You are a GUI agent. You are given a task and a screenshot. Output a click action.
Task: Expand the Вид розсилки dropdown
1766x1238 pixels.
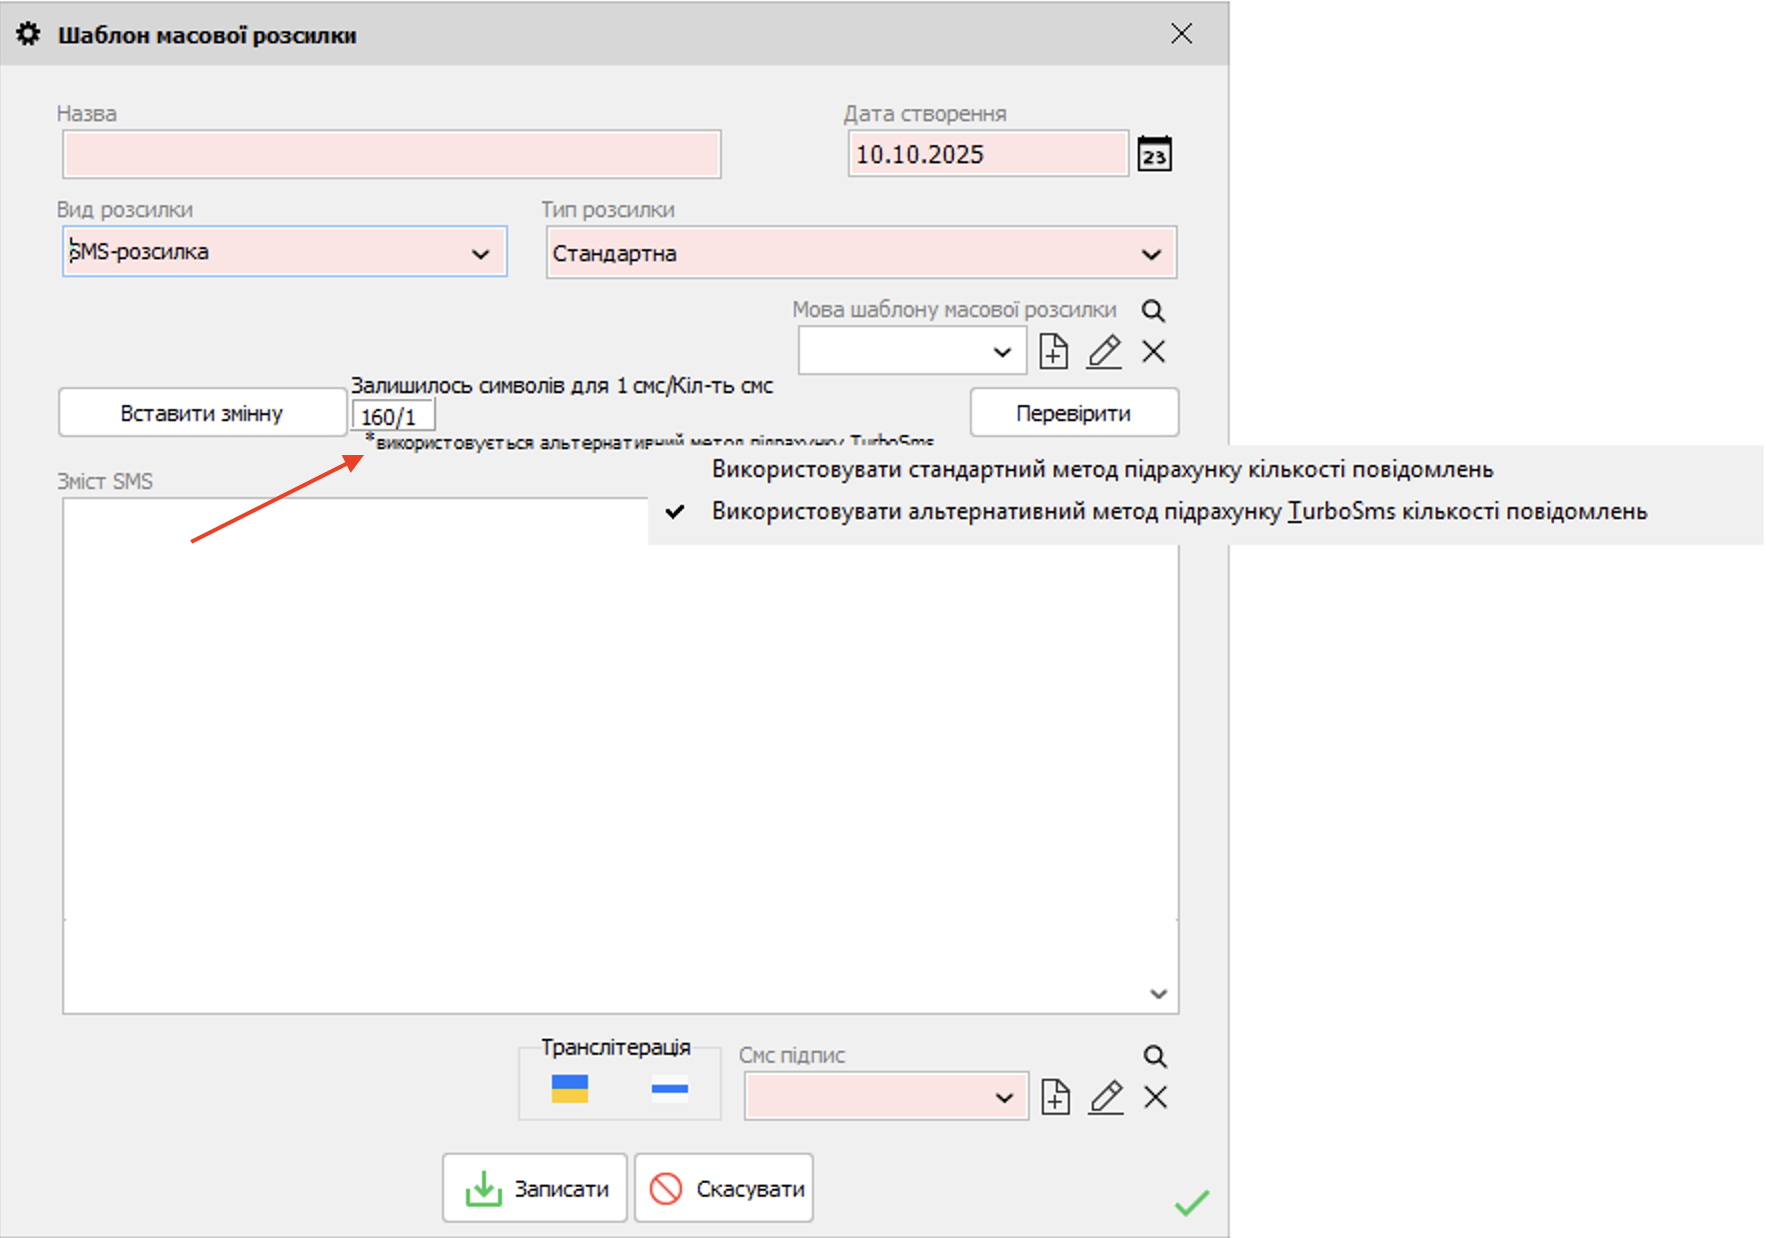coord(480,254)
